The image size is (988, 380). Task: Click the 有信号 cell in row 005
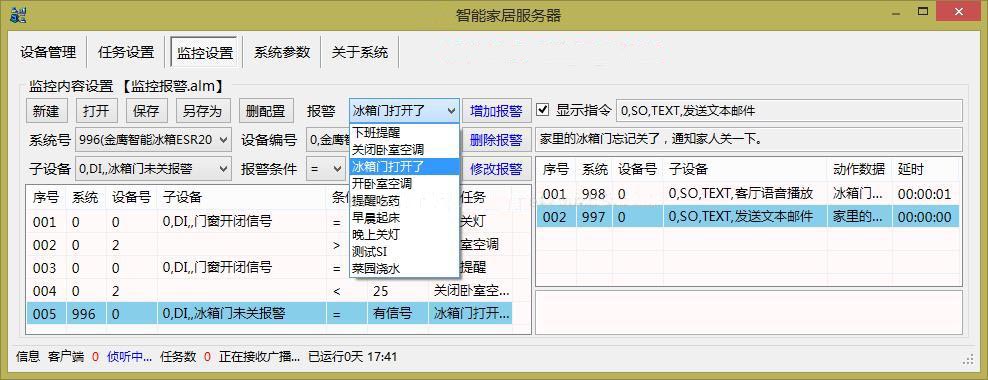click(399, 314)
